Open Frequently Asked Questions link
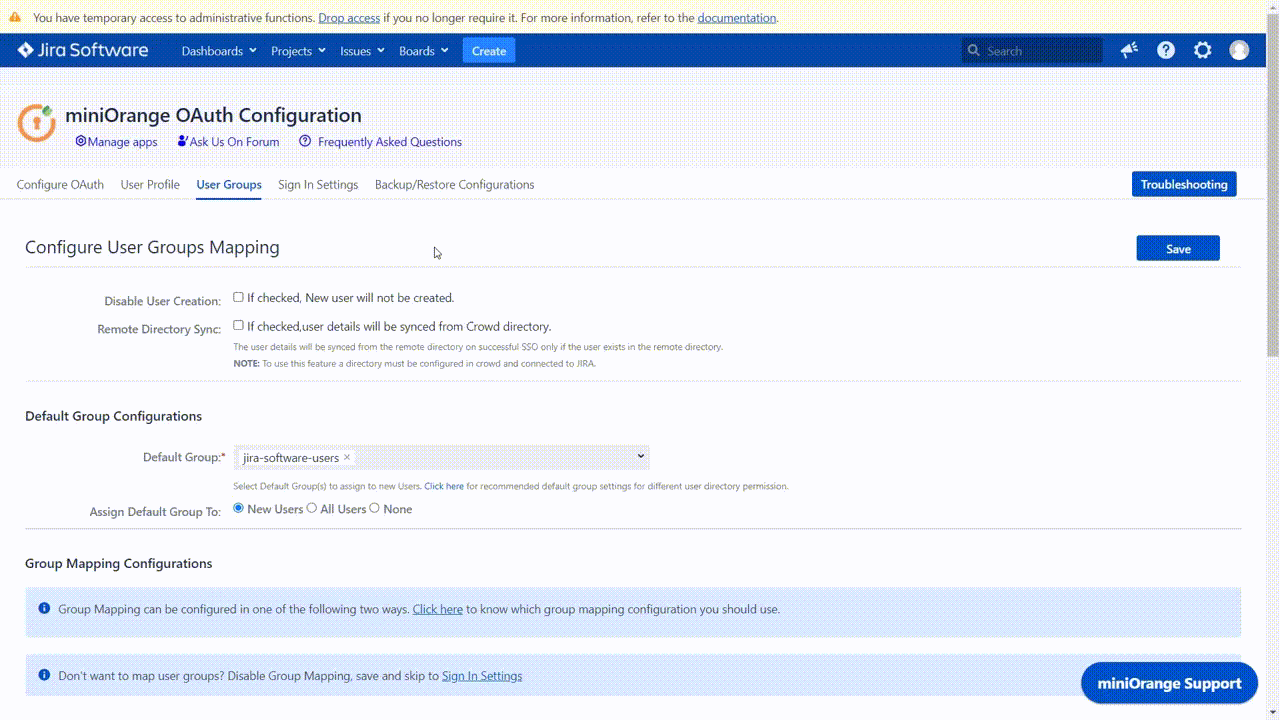Screen dimensions: 1280x720 tap(380, 142)
